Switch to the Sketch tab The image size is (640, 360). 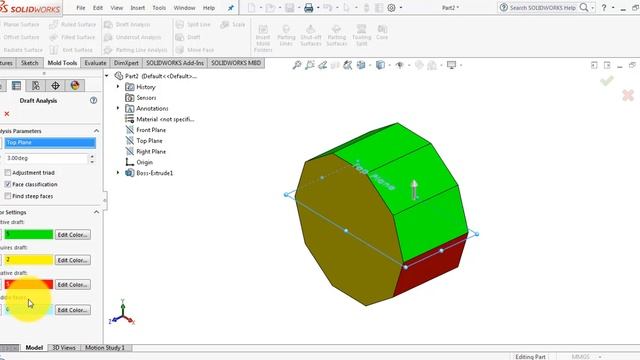pyautogui.click(x=29, y=63)
